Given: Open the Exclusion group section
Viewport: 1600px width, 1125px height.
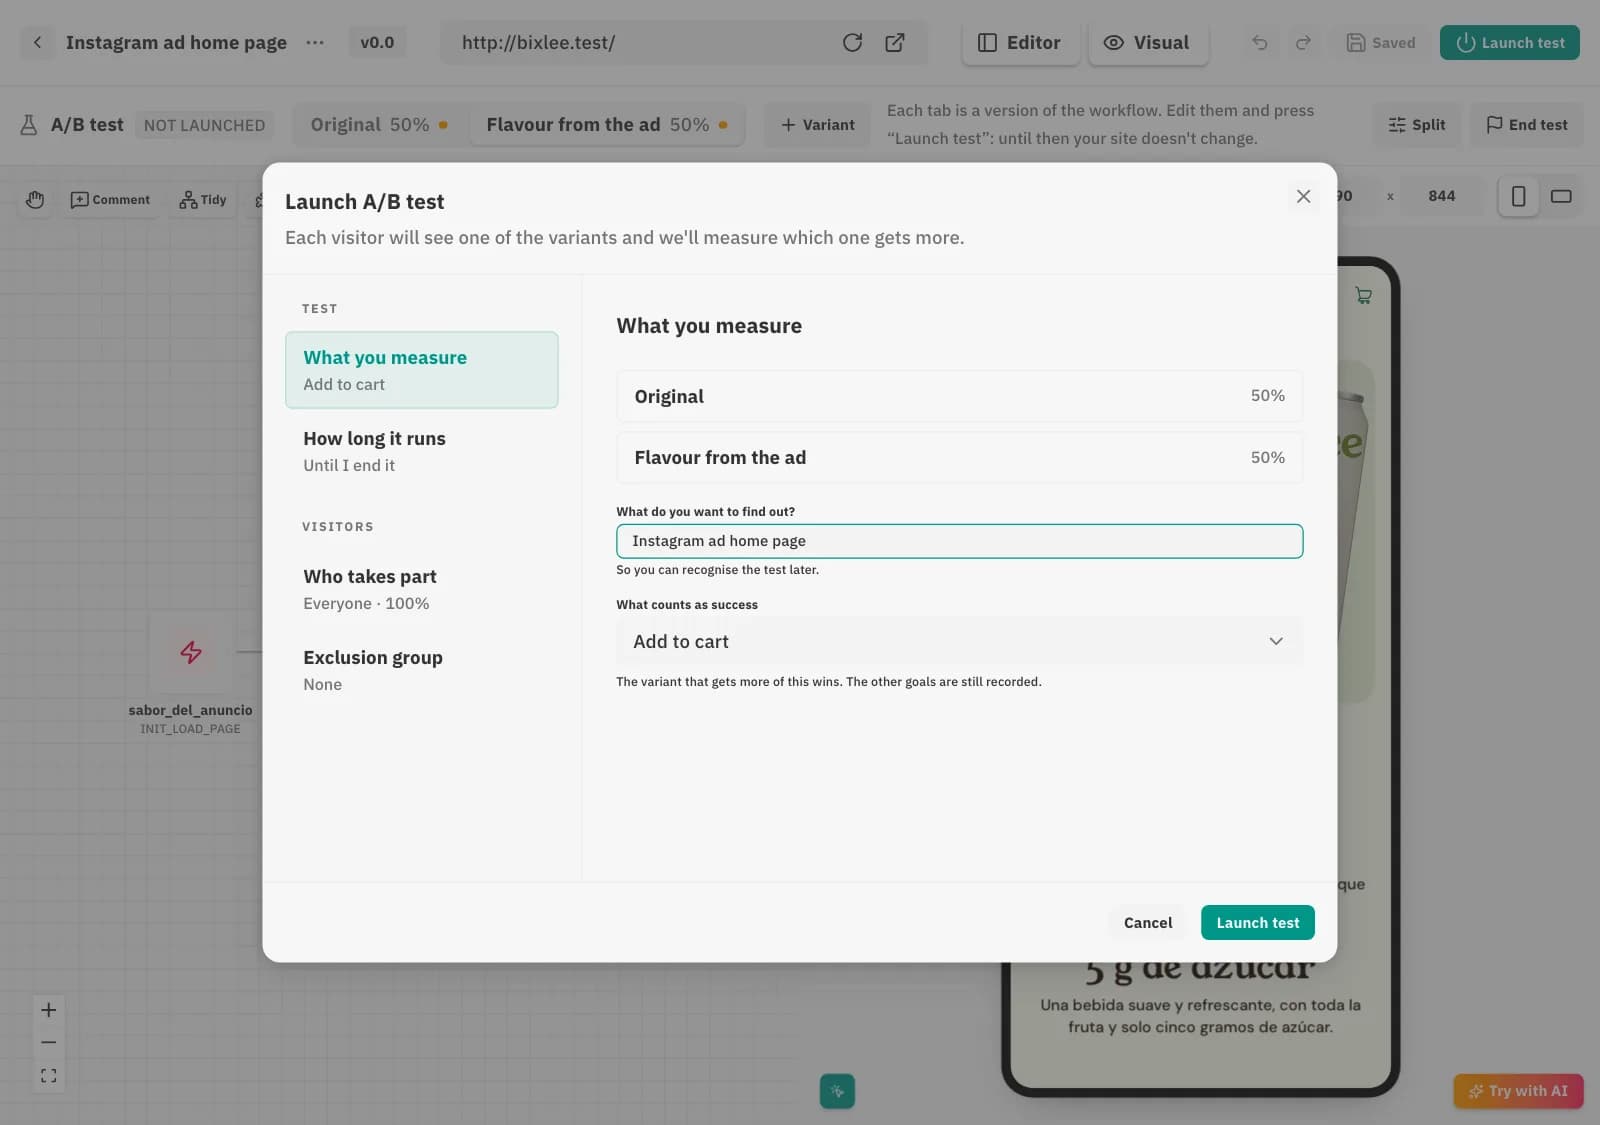Looking at the screenshot, I should [421, 670].
